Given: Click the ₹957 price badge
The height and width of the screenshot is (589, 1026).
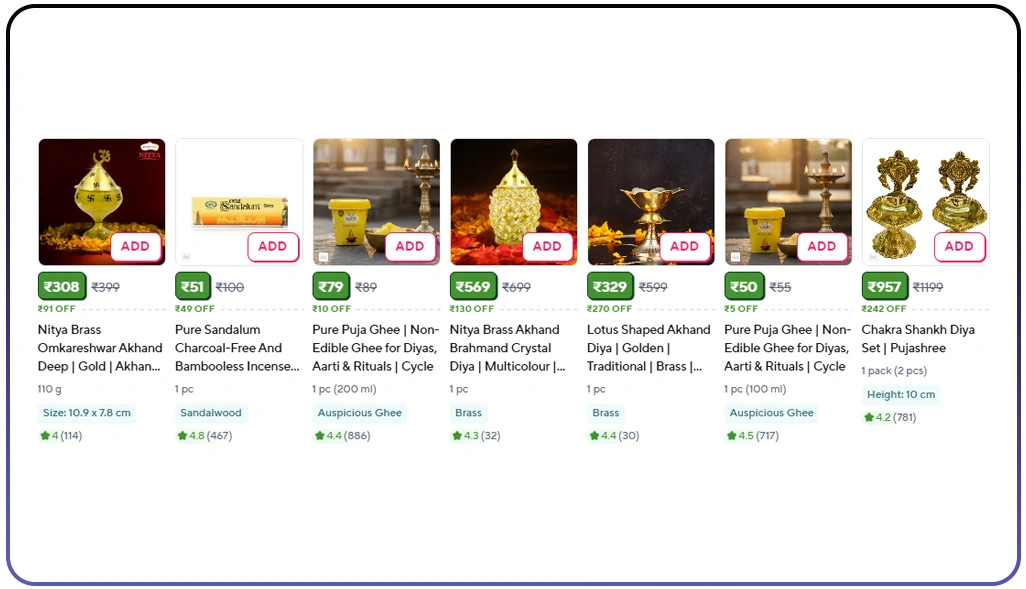Looking at the screenshot, I should (x=885, y=287).
